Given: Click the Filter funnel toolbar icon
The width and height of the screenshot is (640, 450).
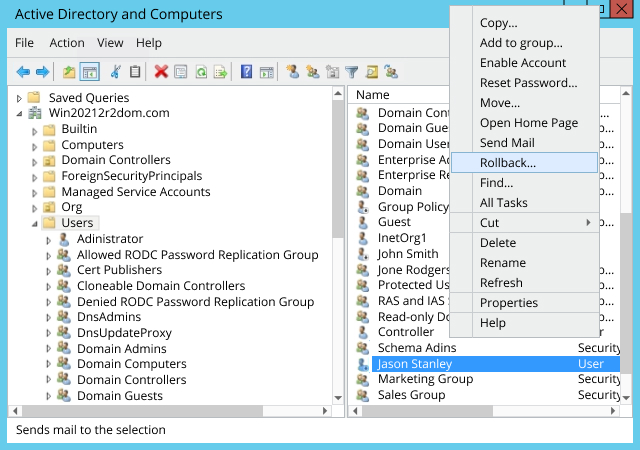Looking at the screenshot, I should point(351,72).
